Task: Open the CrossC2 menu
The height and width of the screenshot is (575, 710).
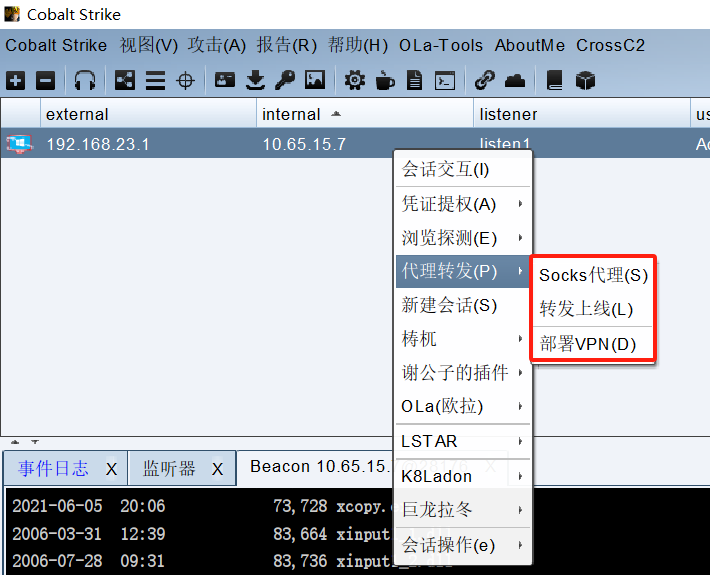Action: coord(610,45)
